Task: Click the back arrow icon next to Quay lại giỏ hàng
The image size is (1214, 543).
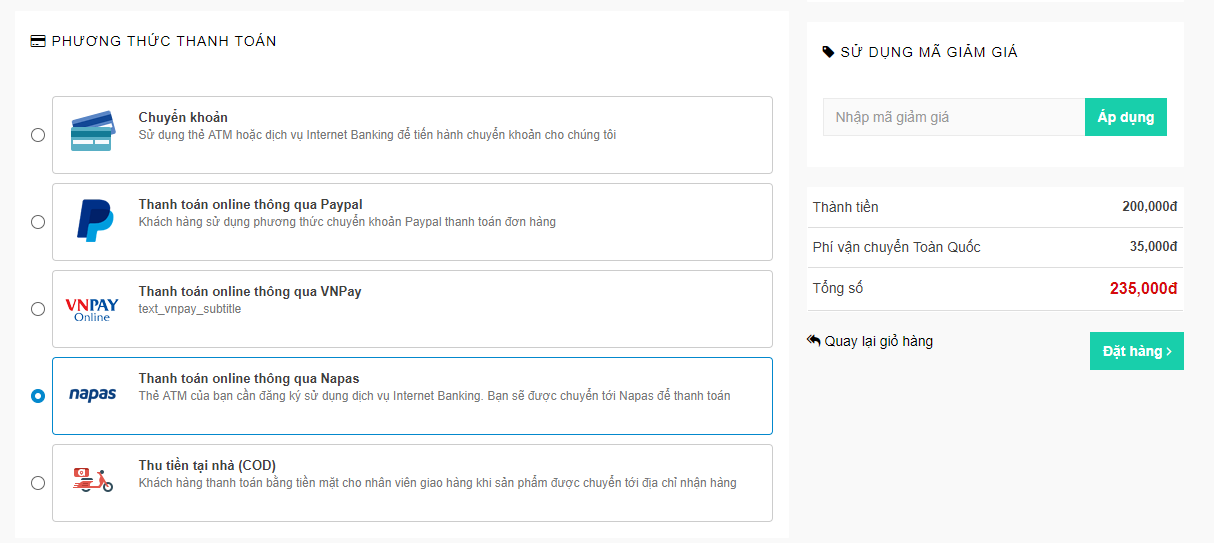Action: click(x=814, y=341)
